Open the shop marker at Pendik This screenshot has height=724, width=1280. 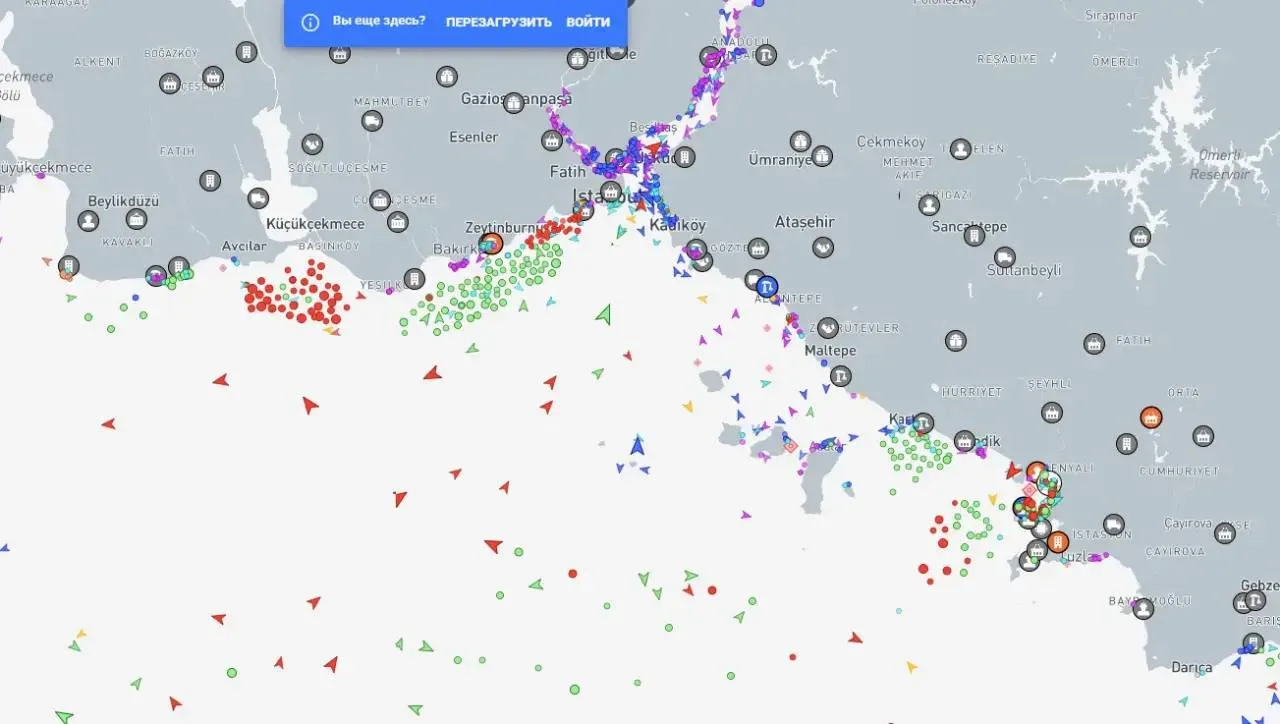point(964,440)
